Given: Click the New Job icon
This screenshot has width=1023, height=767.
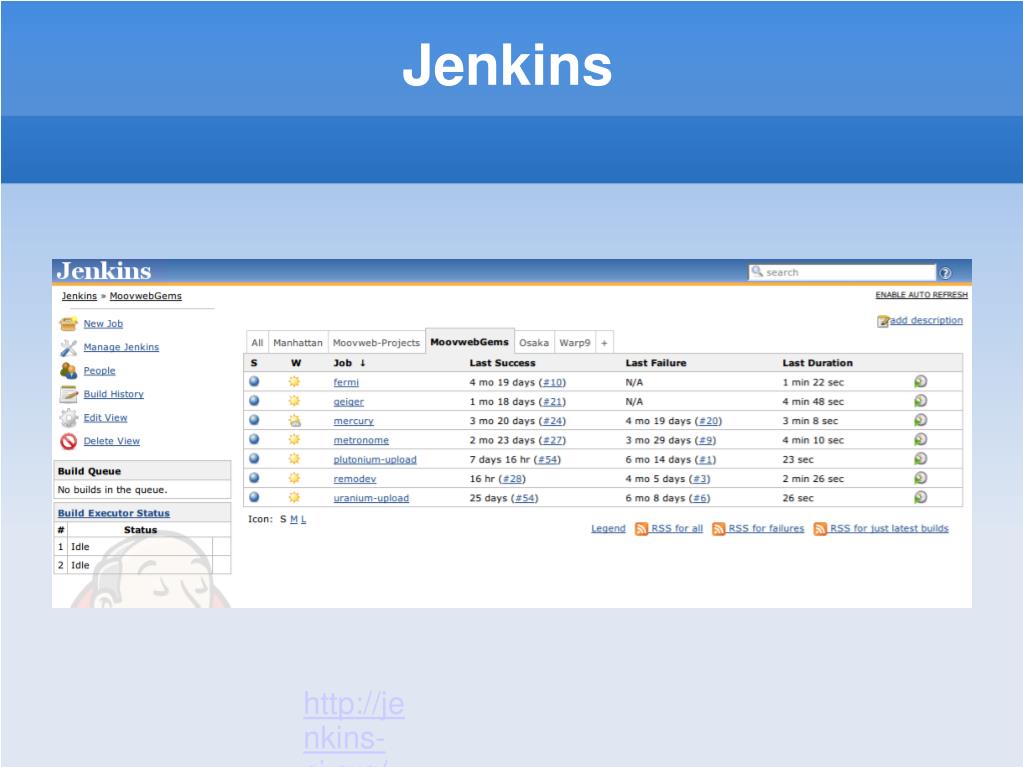Looking at the screenshot, I should pyautogui.click(x=69, y=323).
